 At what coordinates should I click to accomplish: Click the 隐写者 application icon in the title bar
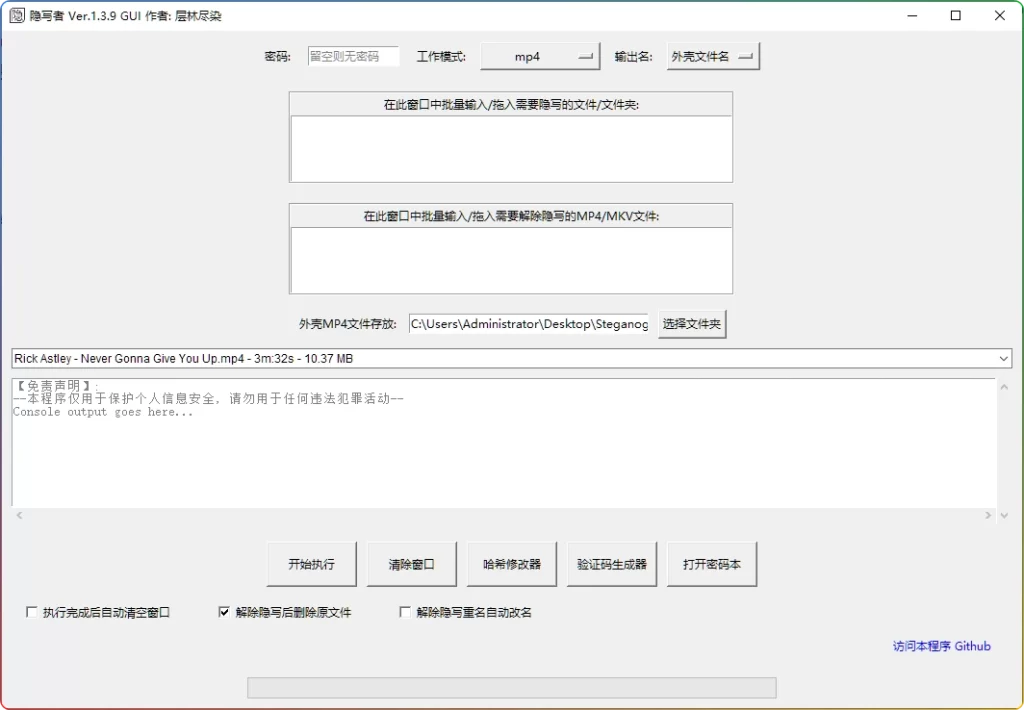pyautogui.click(x=15, y=15)
